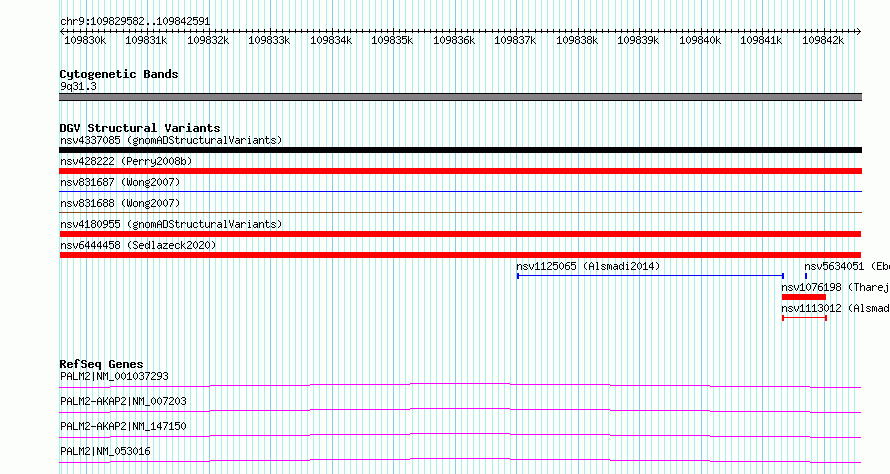Screen dimensions: 890x474
Task: Click ruler tick label 109837k
Action: pos(515,41)
